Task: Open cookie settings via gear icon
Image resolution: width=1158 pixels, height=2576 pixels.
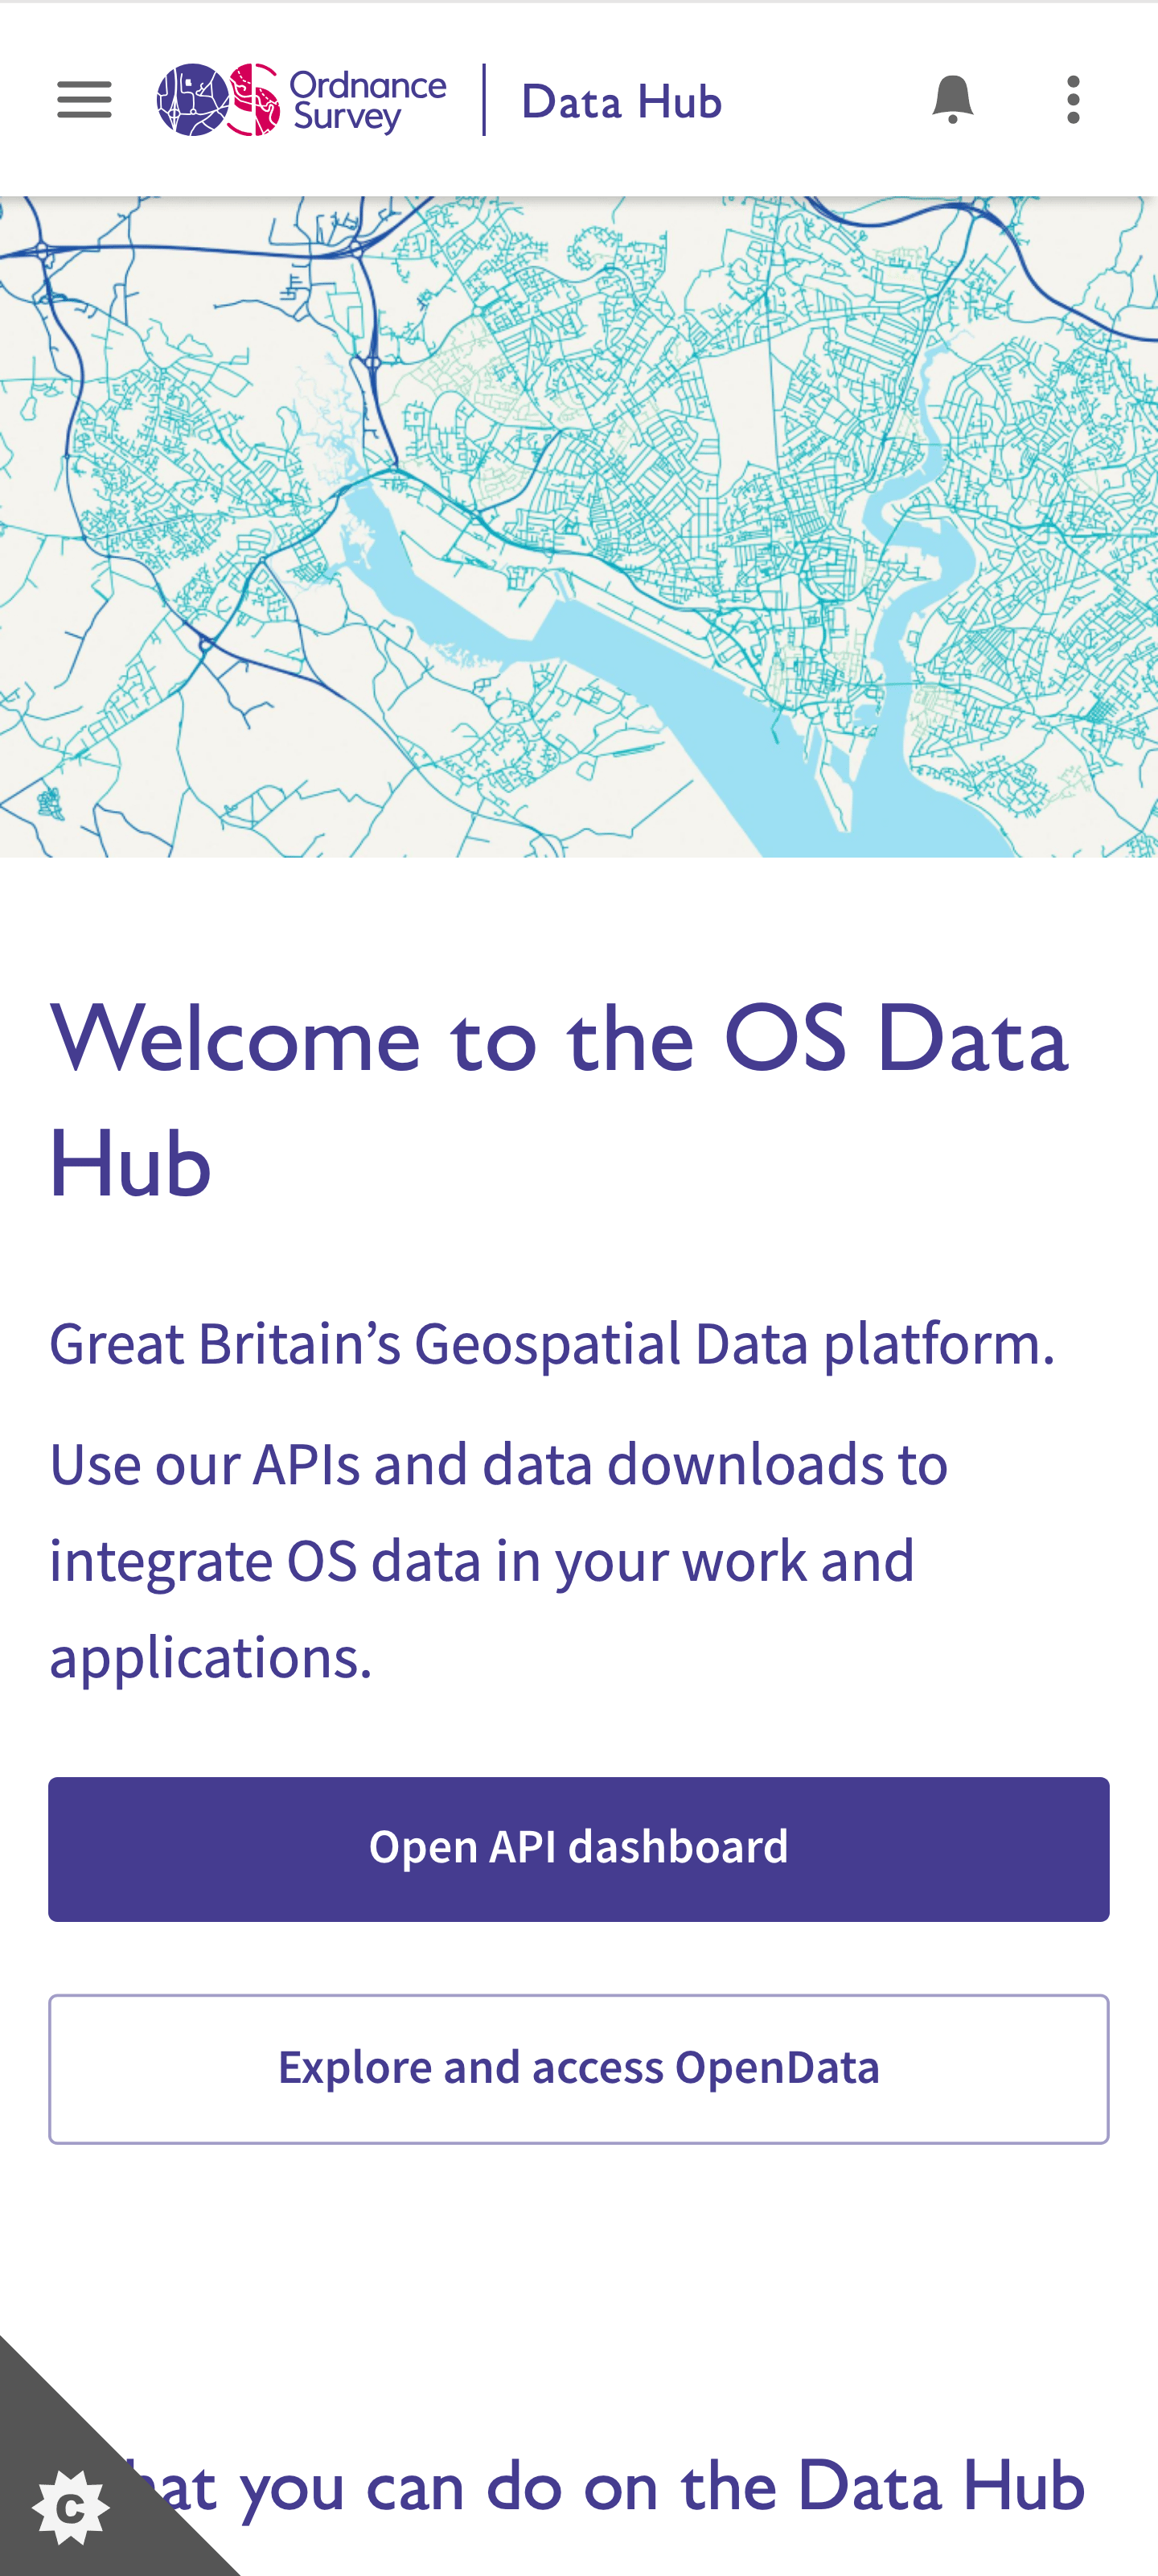Action: click(70, 2508)
